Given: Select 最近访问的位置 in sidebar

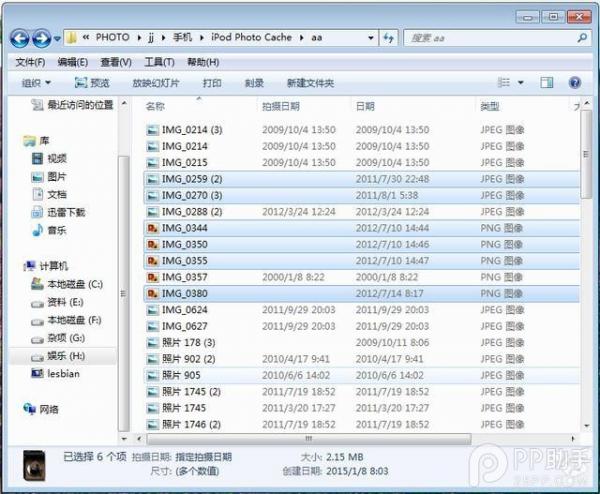Looking at the screenshot, I should (73, 105).
